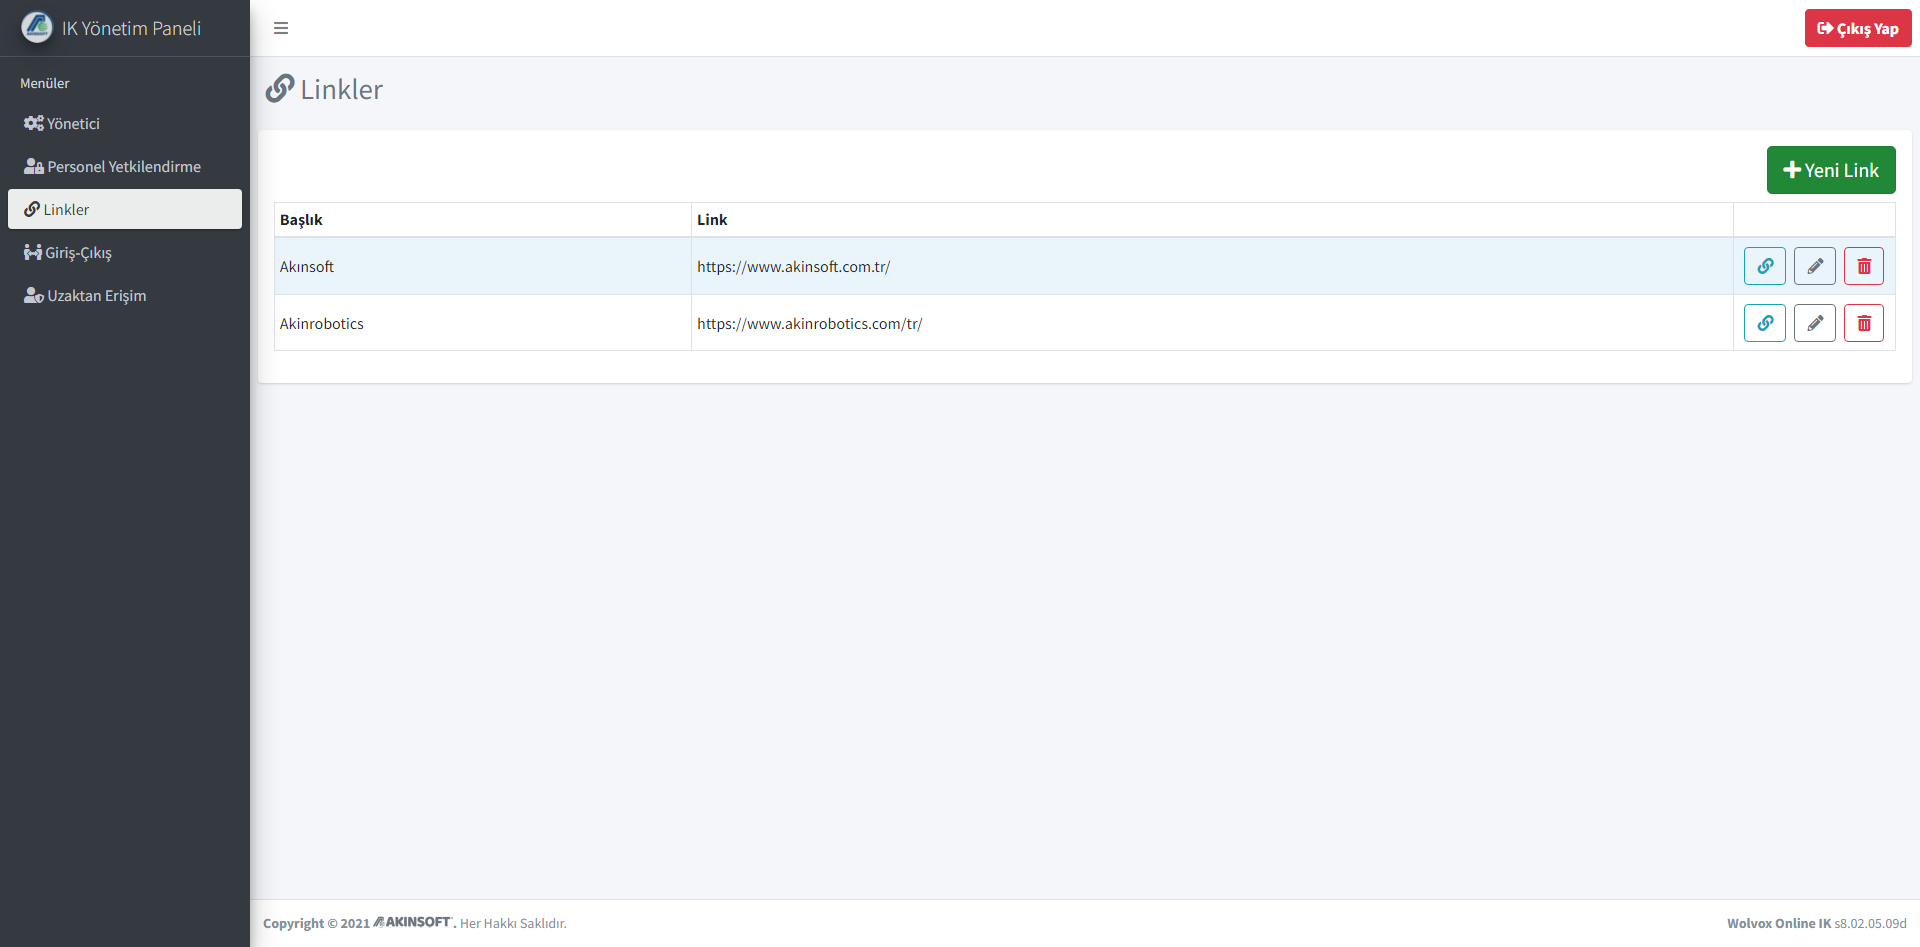Viewport: 1920px width, 947px height.
Task: Select the Akınsoft title cell
Action: 483,266
